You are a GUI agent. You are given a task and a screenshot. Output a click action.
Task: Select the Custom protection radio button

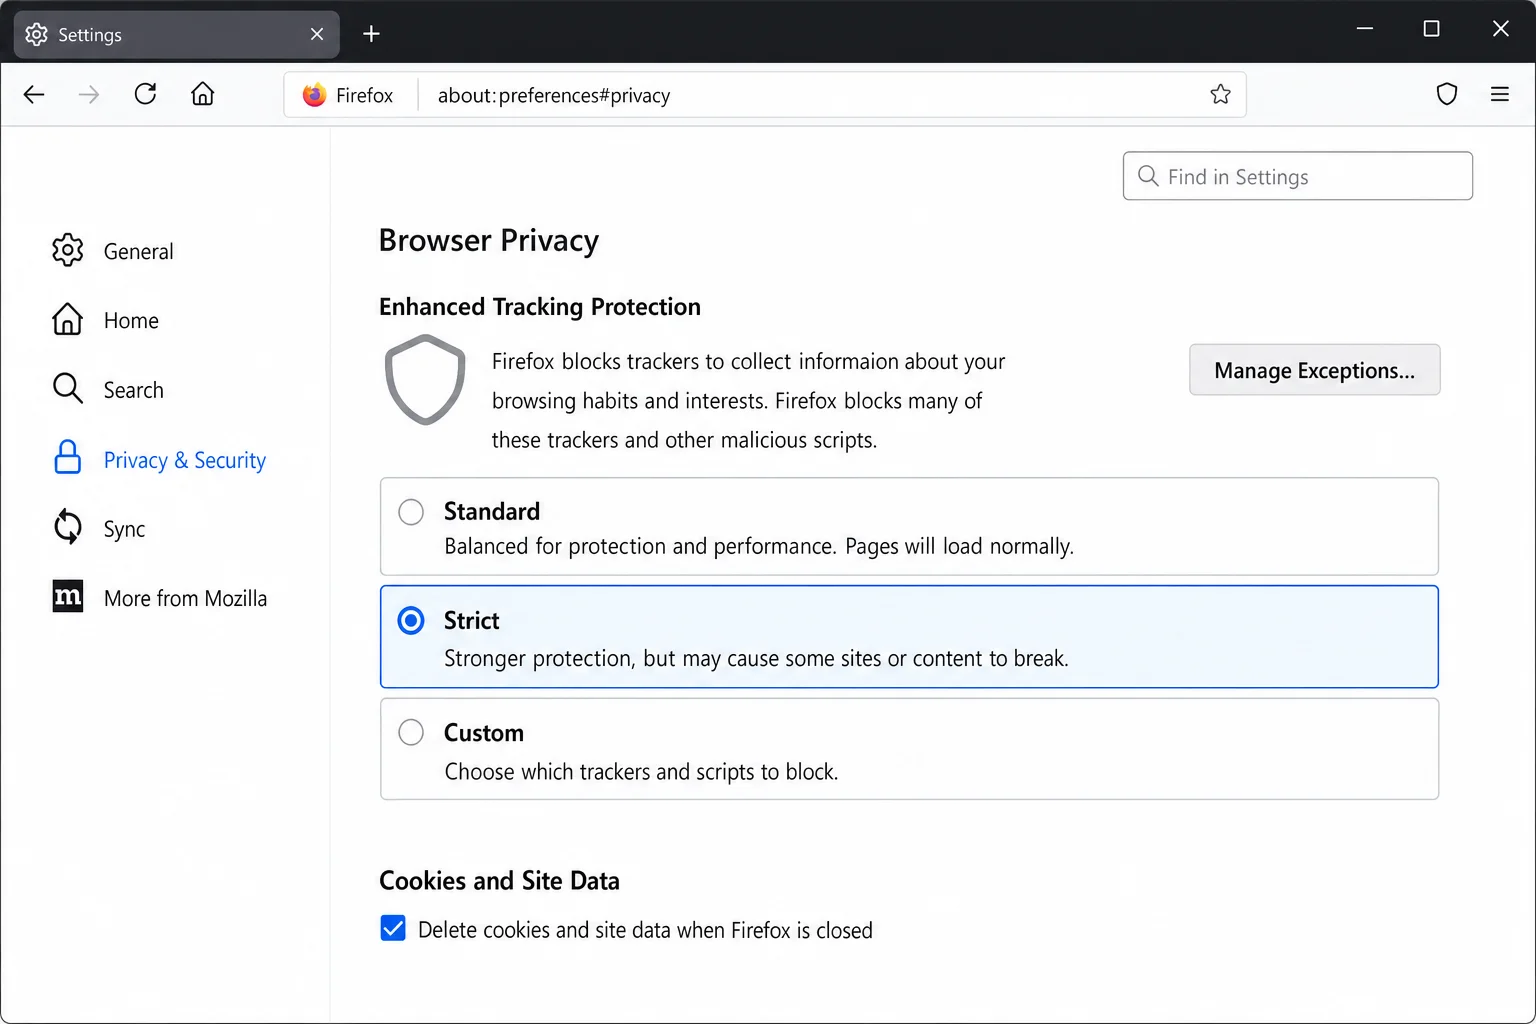tap(411, 732)
